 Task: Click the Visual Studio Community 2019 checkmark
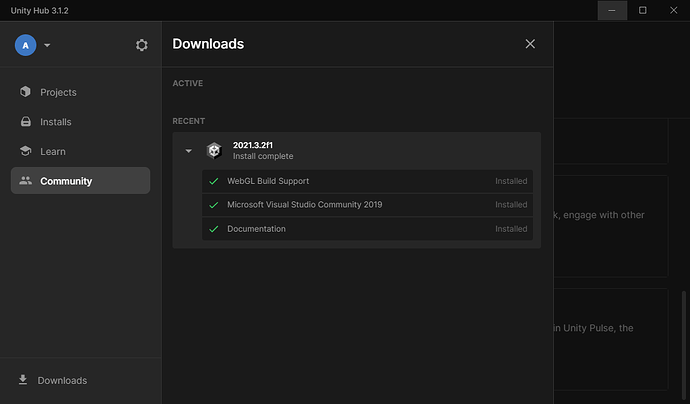click(213, 205)
